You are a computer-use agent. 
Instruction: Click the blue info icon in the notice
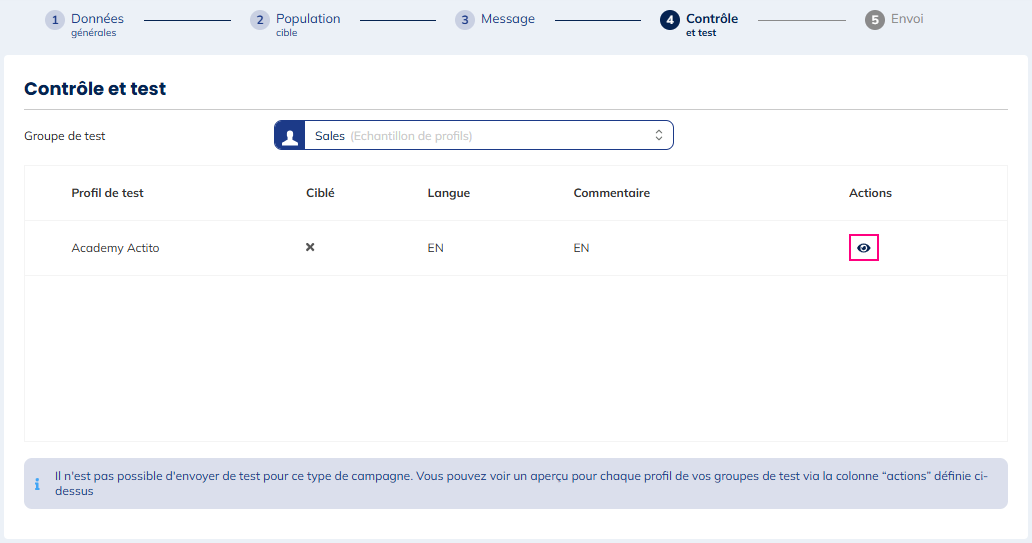point(38,484)
